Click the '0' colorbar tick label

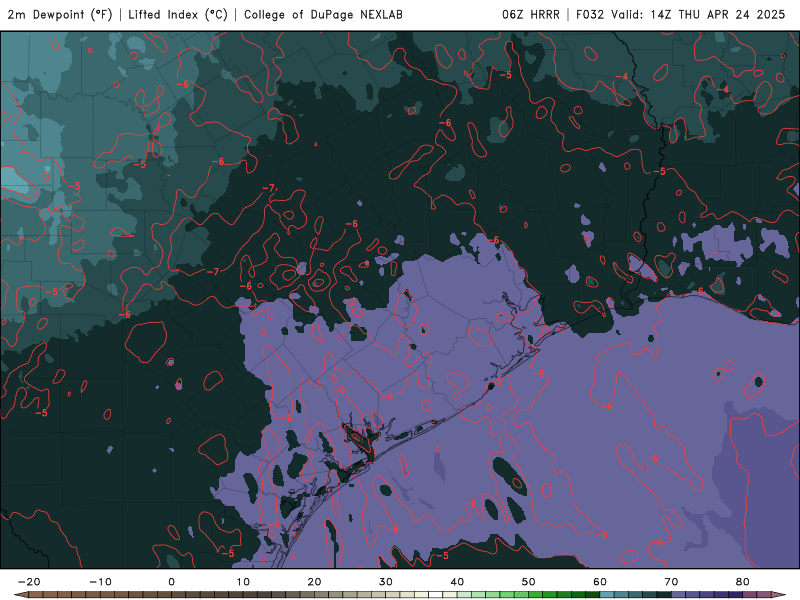point(171,582)
